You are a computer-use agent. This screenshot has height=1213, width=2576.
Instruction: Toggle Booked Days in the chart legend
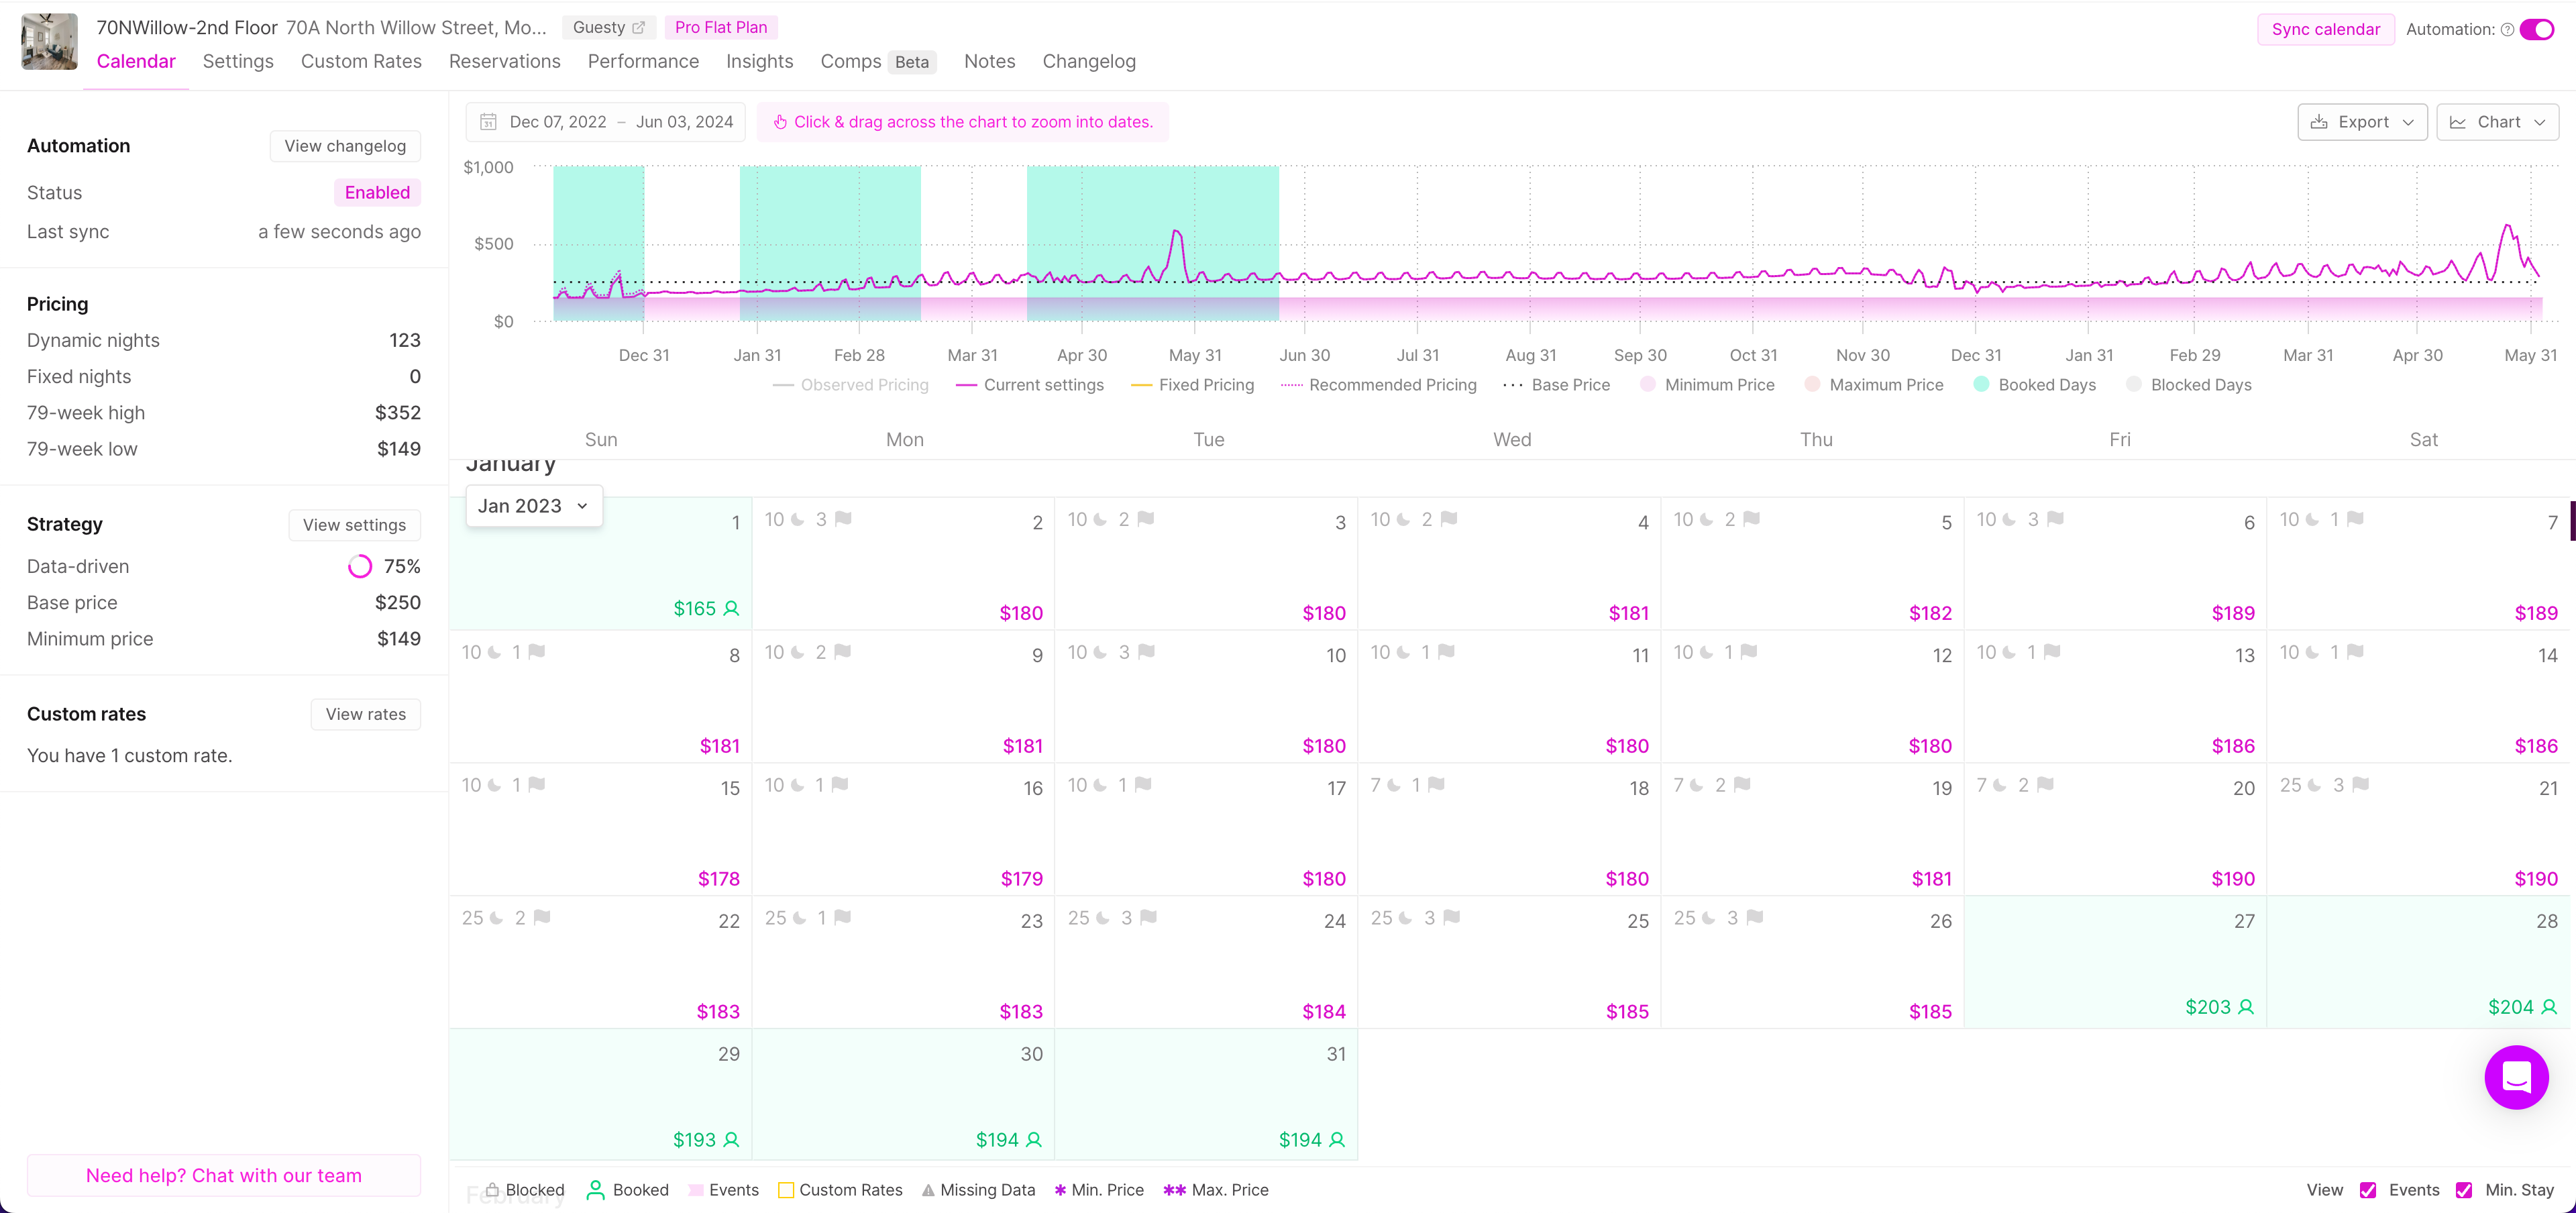pos(2034,385)
